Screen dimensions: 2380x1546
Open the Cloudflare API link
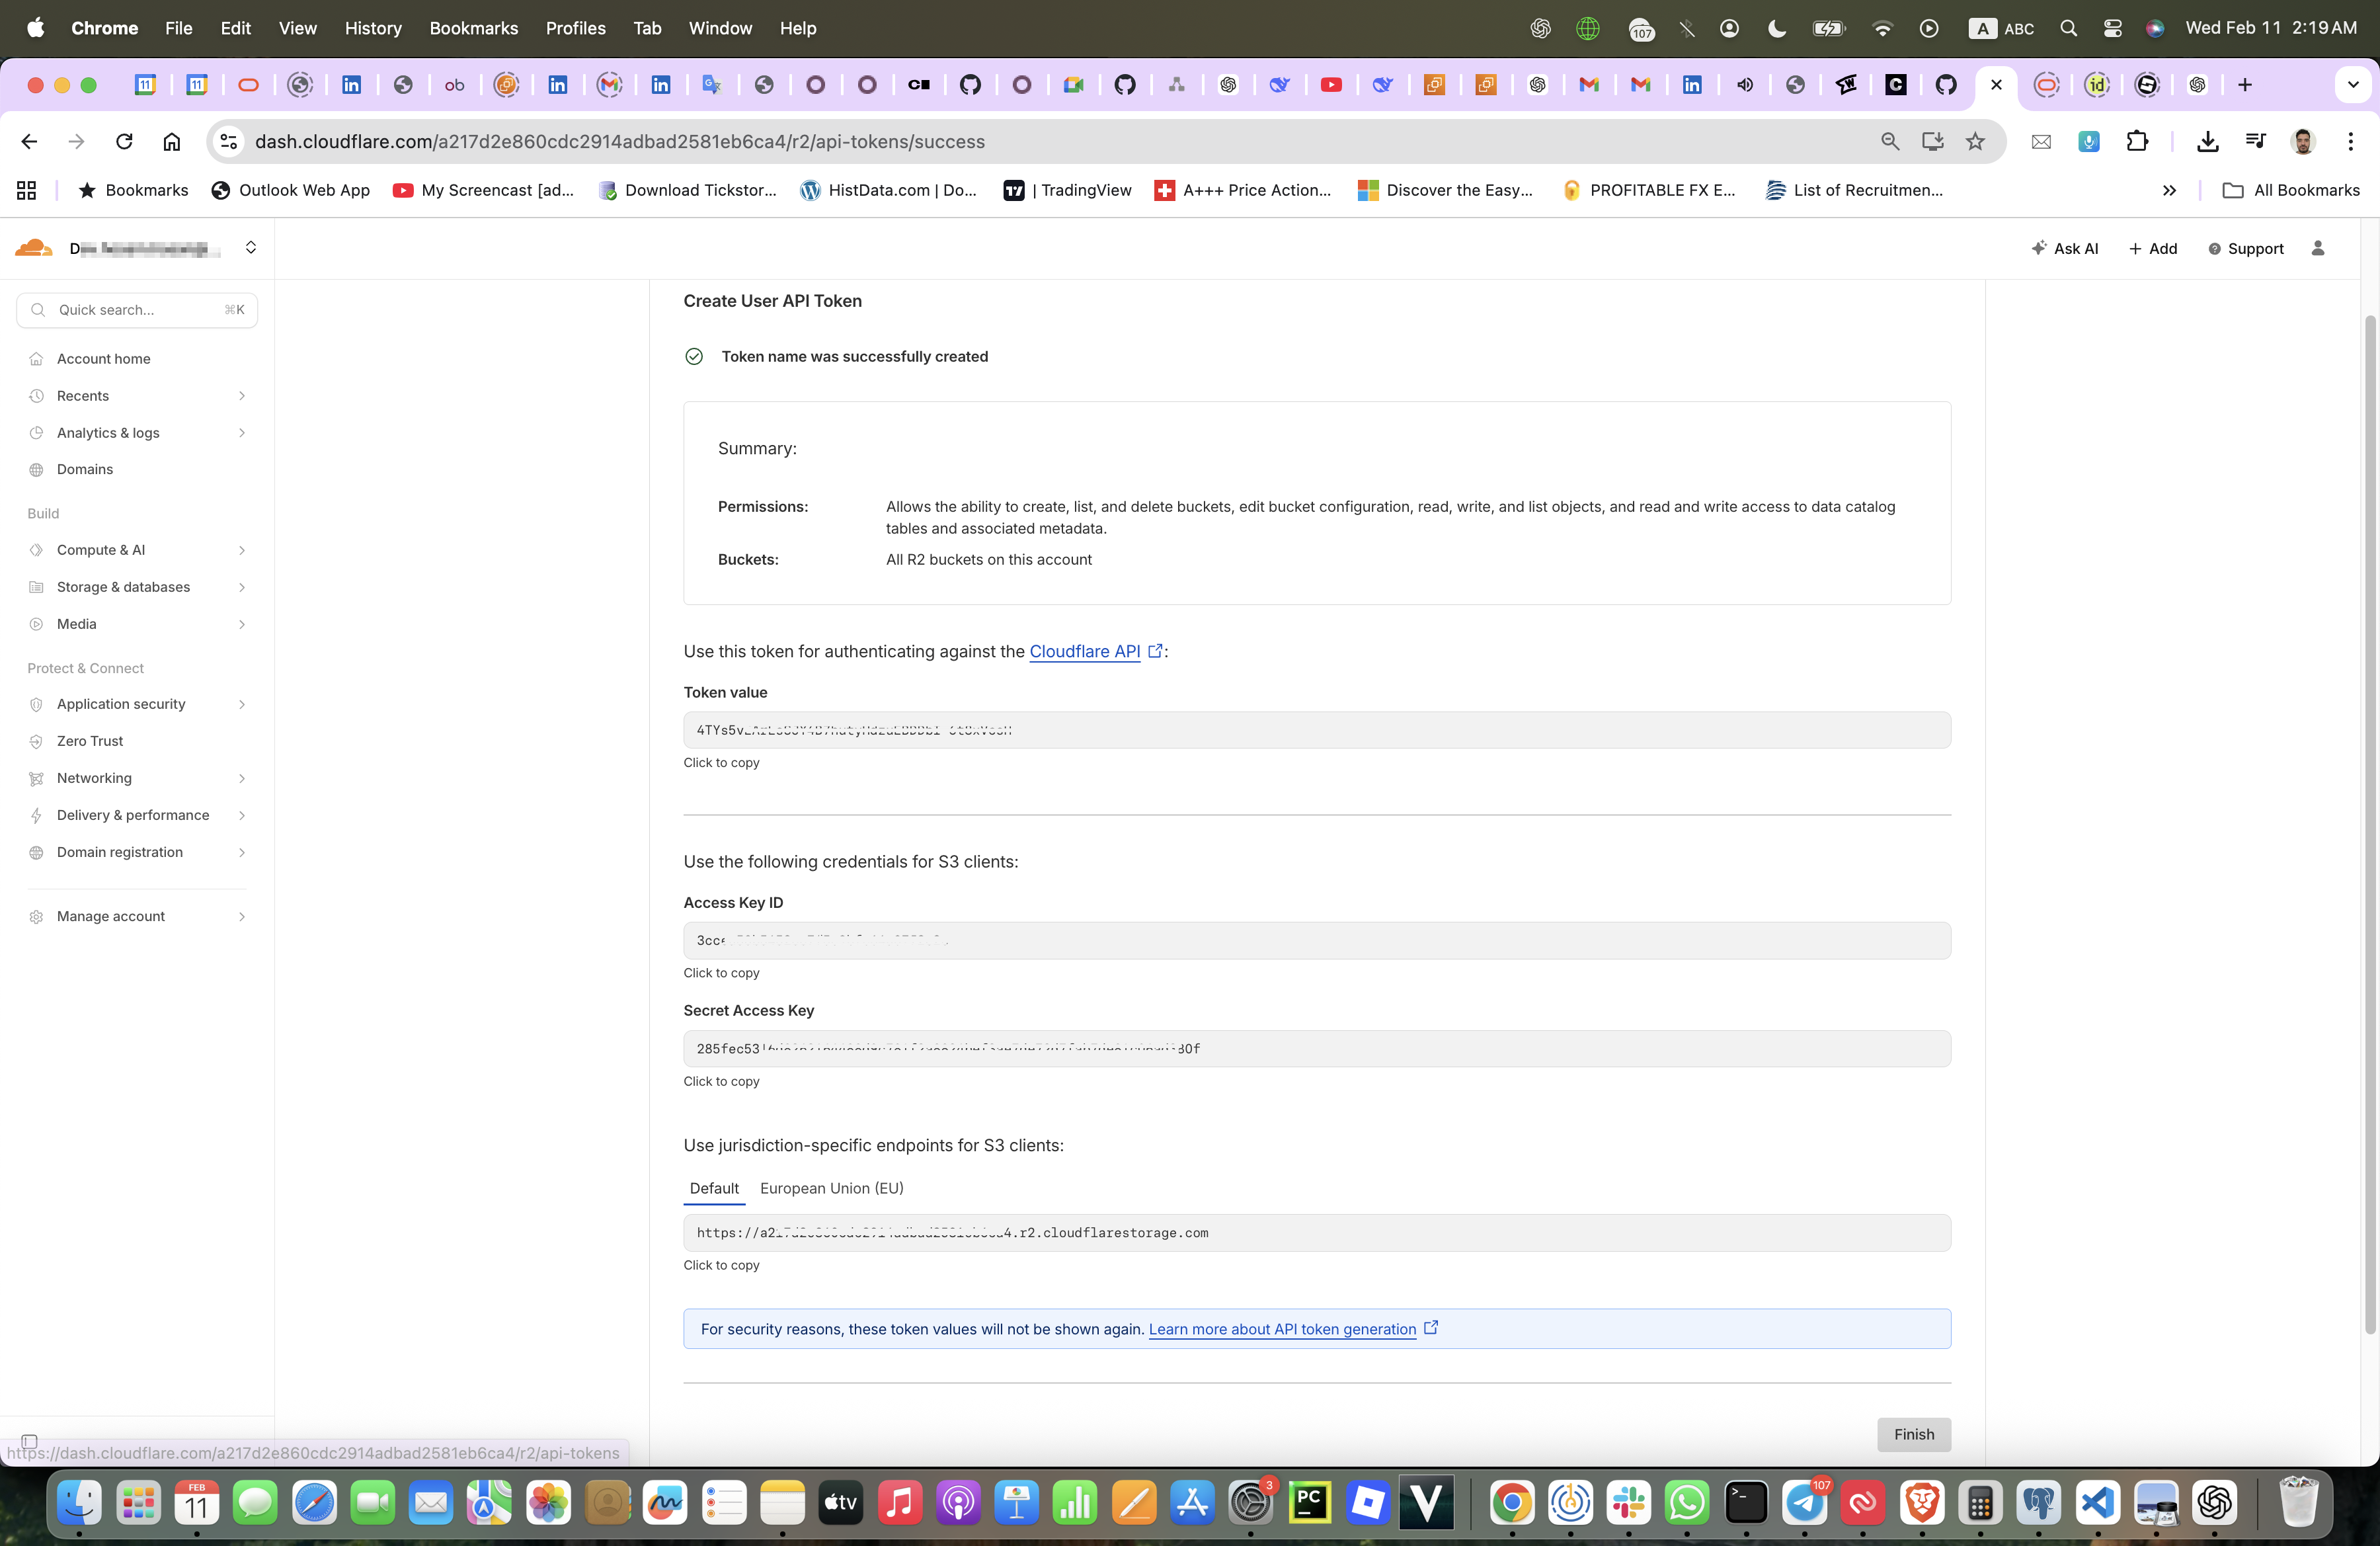point(1084,651)
